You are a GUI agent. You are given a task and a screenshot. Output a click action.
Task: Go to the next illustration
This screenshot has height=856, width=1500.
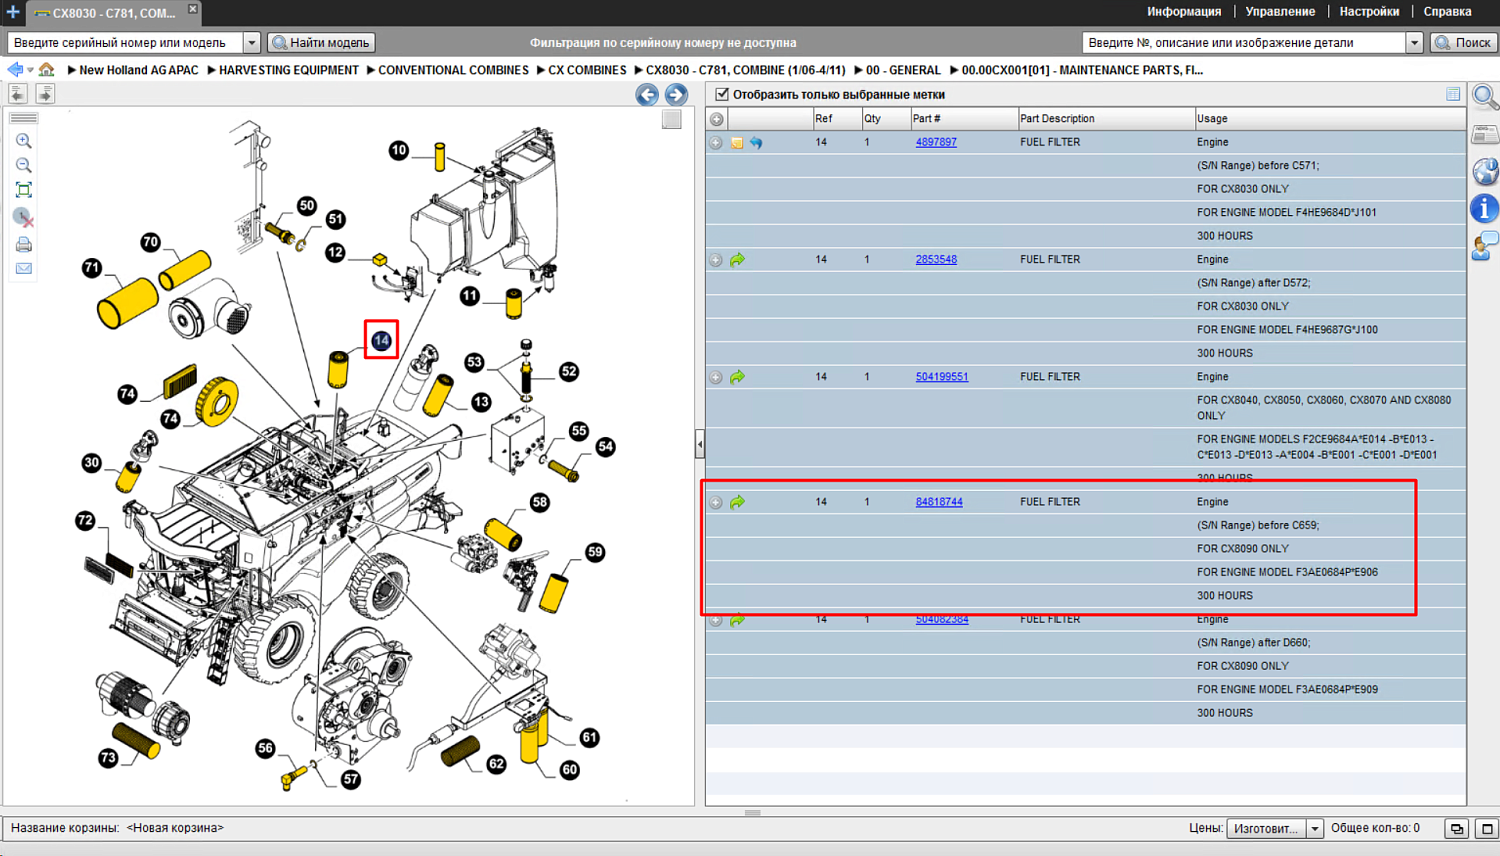click(676, 95)
